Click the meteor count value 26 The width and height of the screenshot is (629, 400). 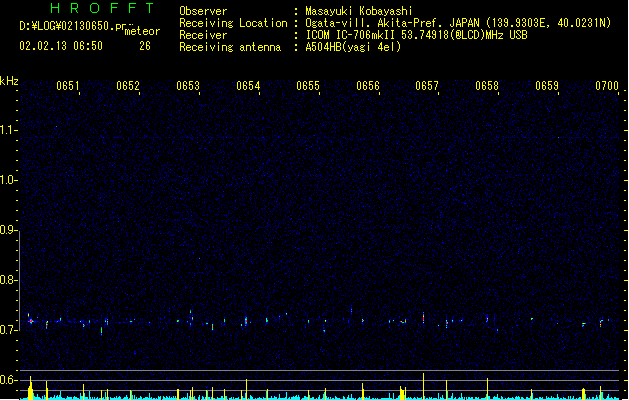point(145,46)
